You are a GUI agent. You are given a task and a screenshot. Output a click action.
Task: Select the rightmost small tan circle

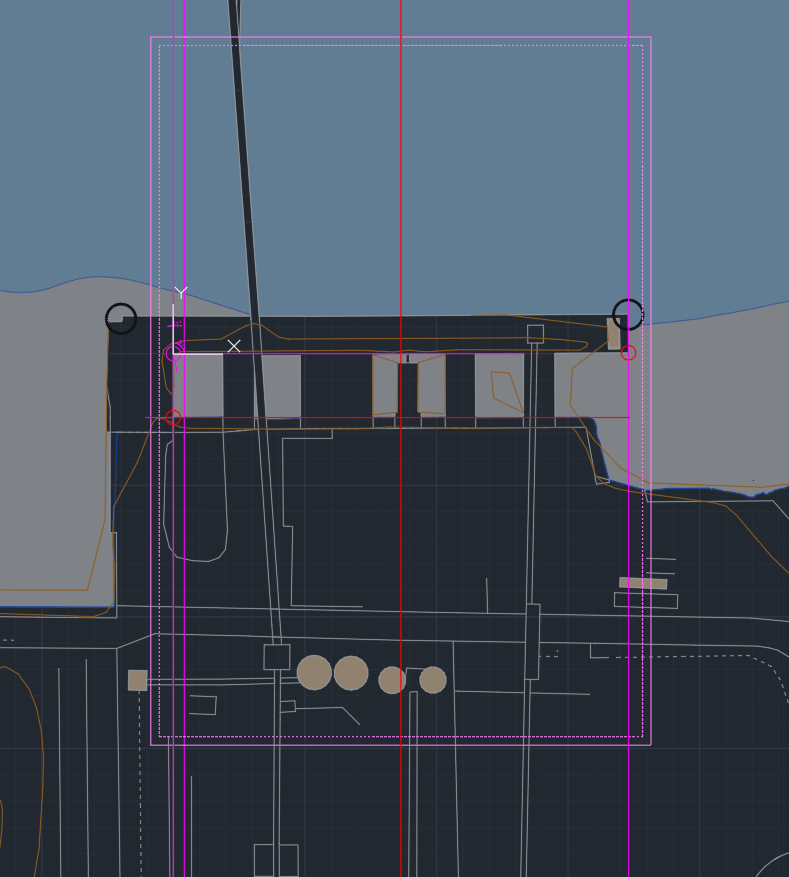[433, 680]
